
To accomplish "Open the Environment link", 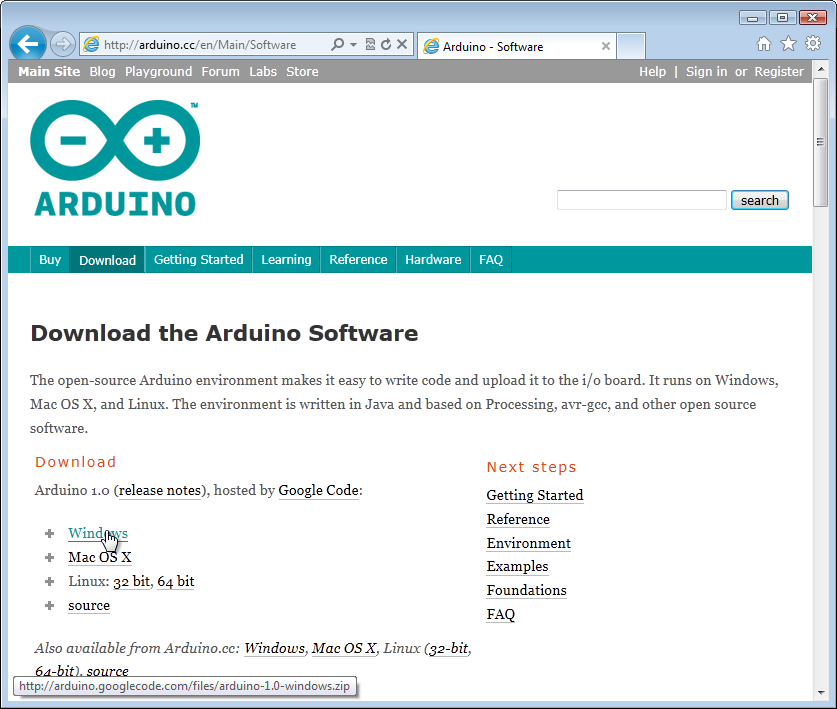I will point(529,543).
